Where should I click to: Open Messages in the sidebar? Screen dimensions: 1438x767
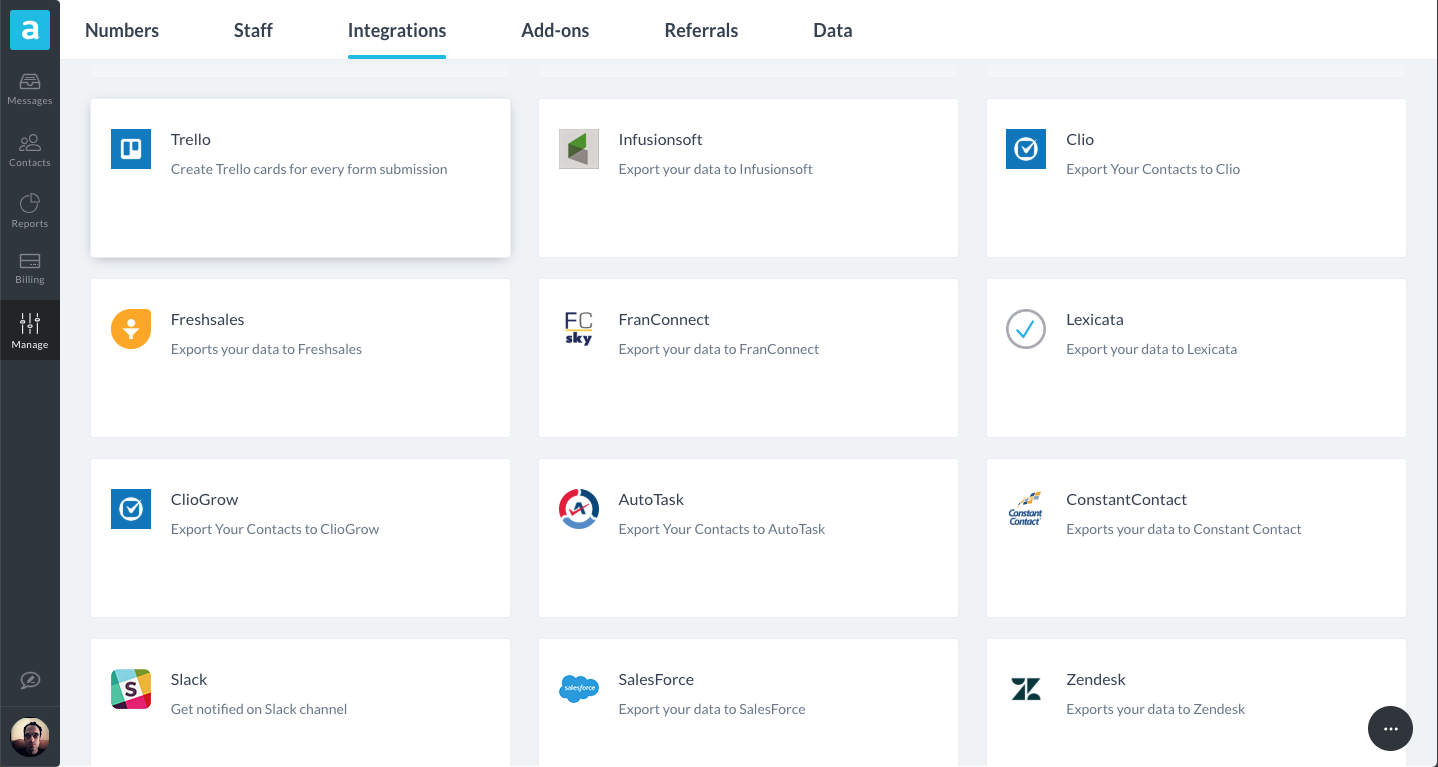(30, 89)
